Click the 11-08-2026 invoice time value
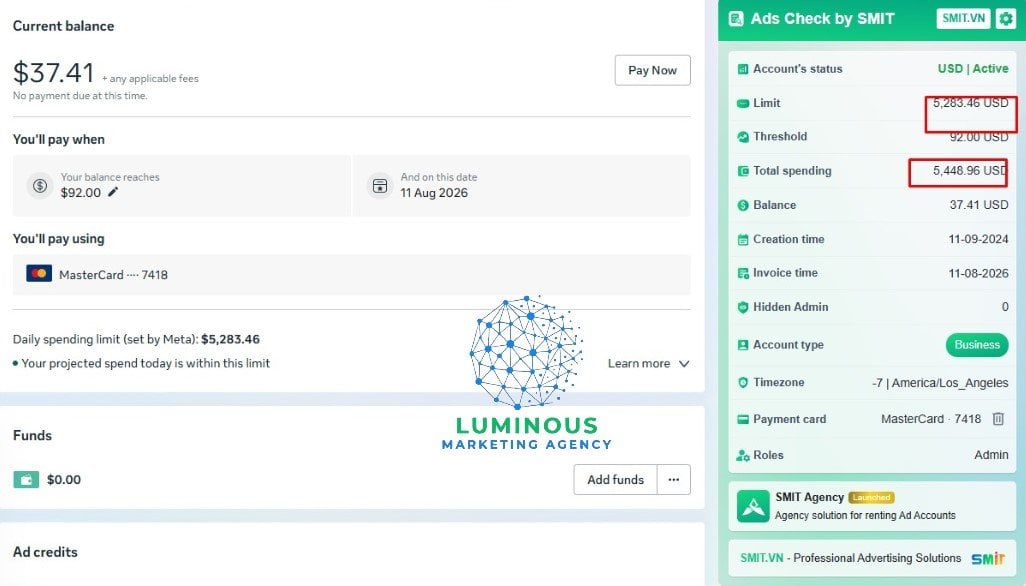The width and height of the screenshot is (1026, 586). click(x=978, y=273)
